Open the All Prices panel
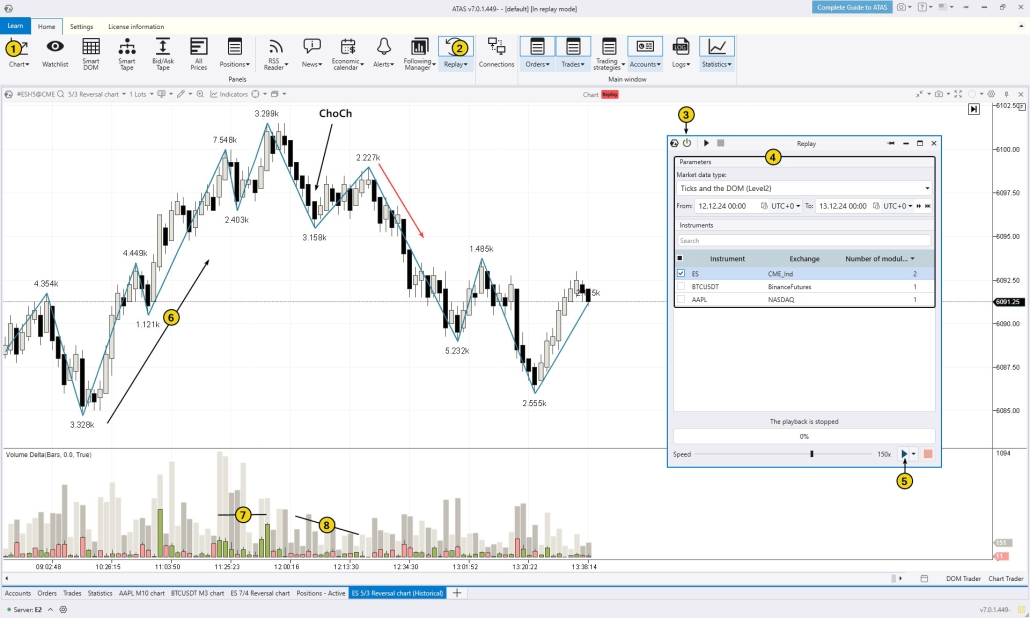The image size is (1030, 618). (198, 55)
